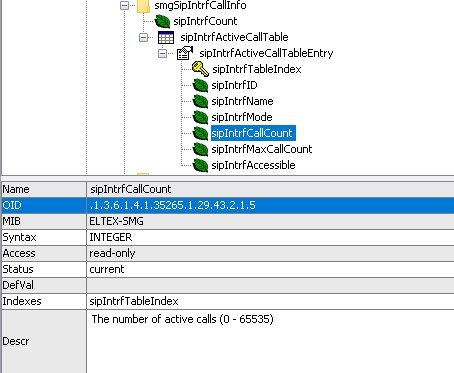The height and width of the screenshot is (373, 454).
Task: Click the leaf icon beside sipIntrfMode
Action: tap(200, 117)
